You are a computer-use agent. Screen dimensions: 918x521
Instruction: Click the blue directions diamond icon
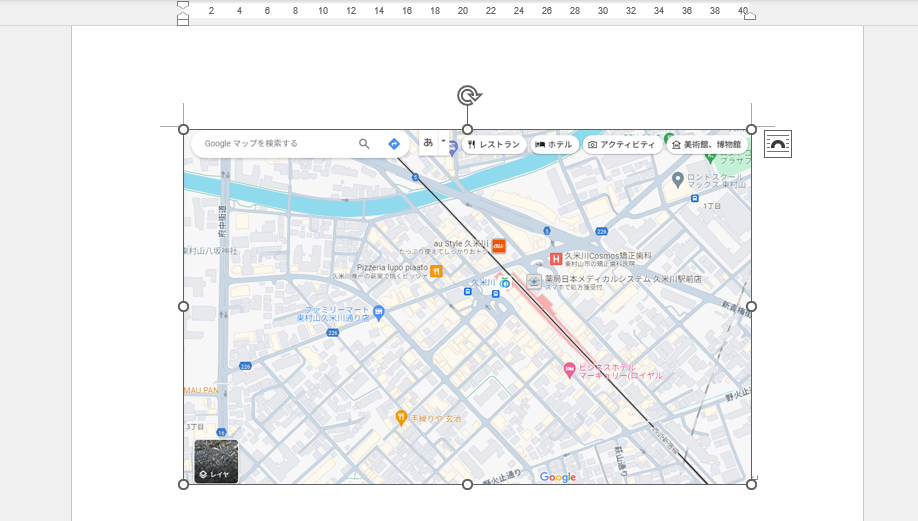tap(394, 143)
